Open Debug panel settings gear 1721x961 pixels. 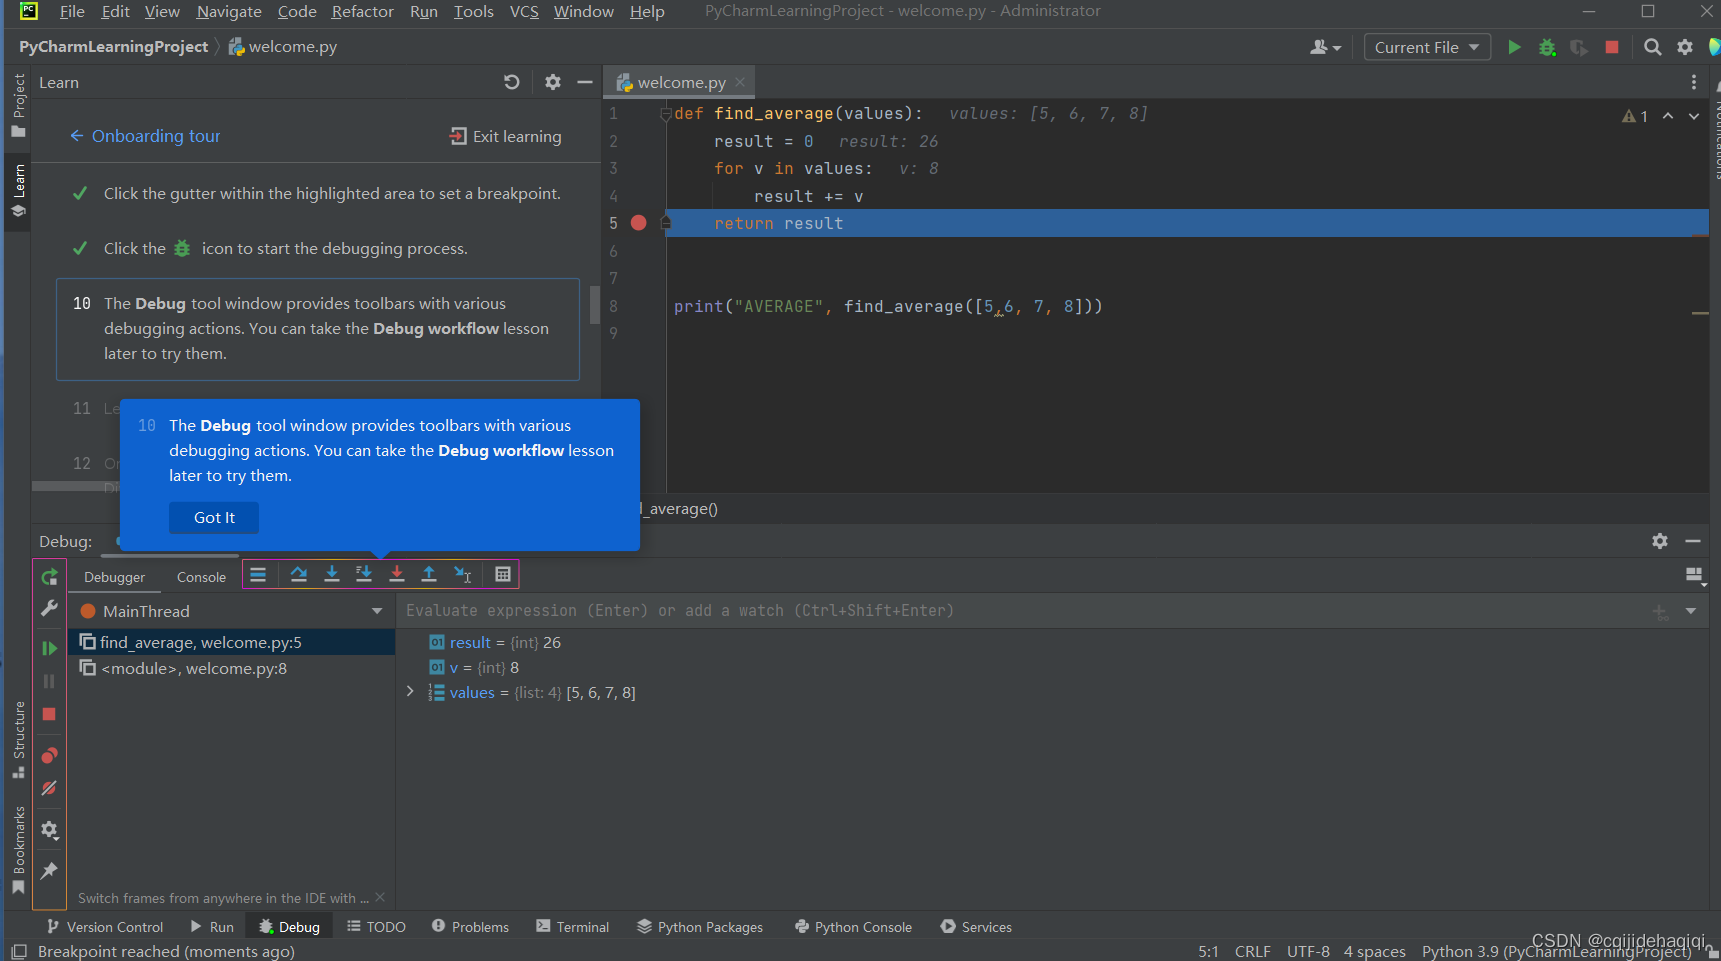click(1660, 541)
